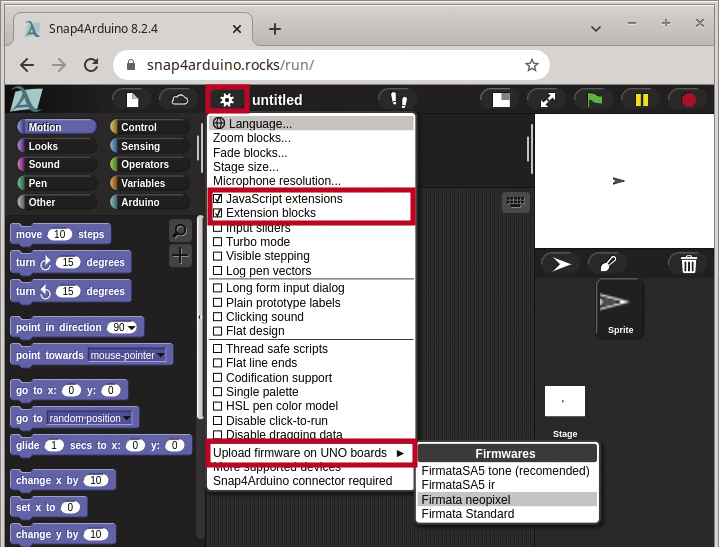Select the Arduino blocks category
This screenshot has width=720, height=547.
coord(140,202)
